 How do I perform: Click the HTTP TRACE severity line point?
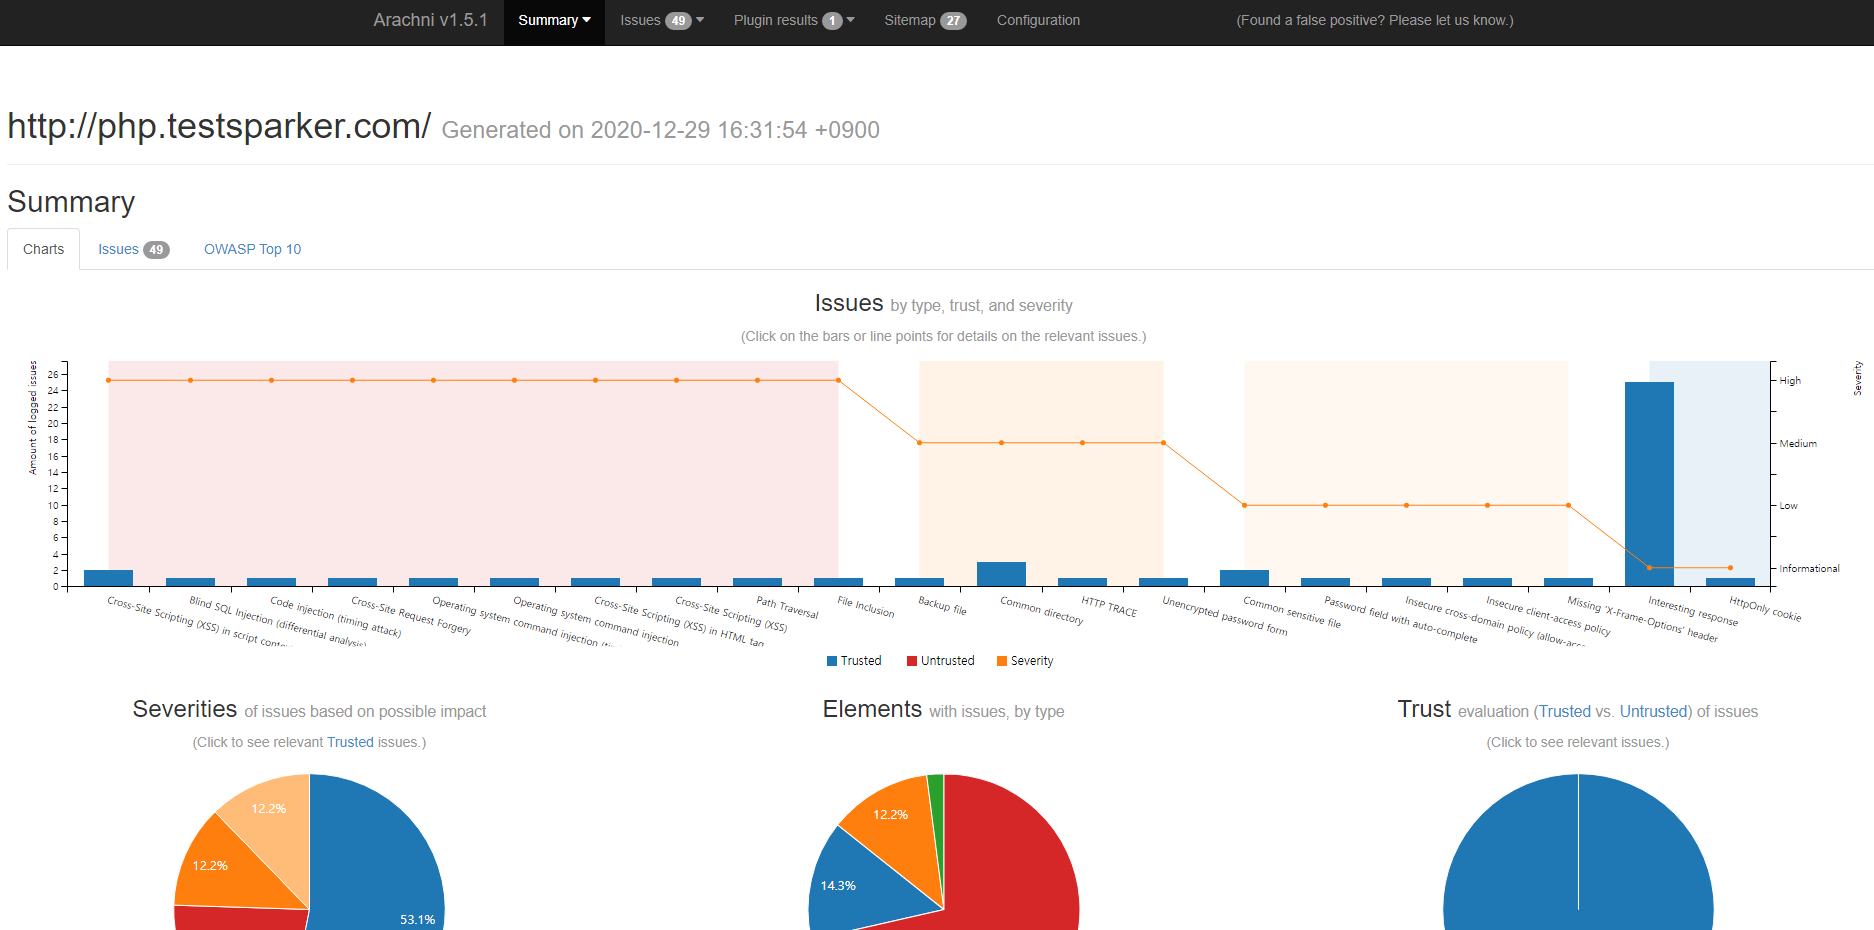1082,443
